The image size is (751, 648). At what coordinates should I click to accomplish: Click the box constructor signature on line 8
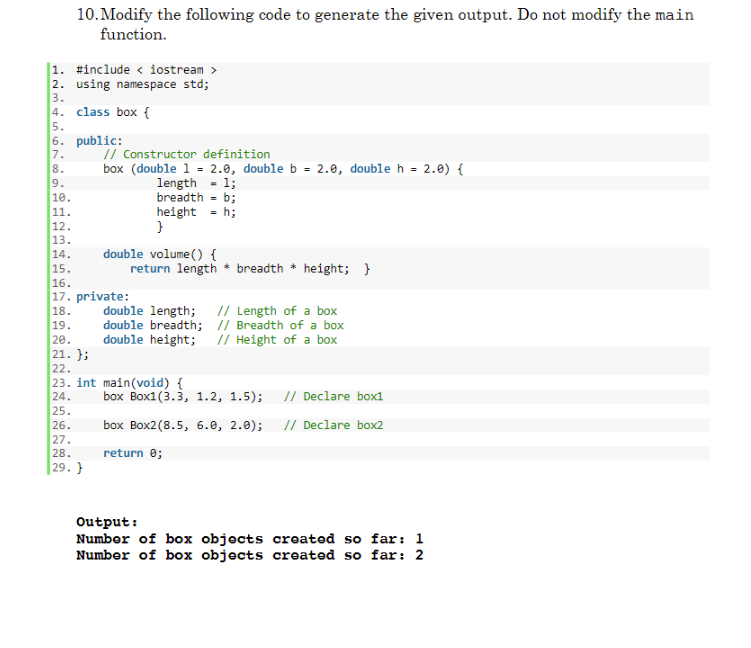coord(283,169)
